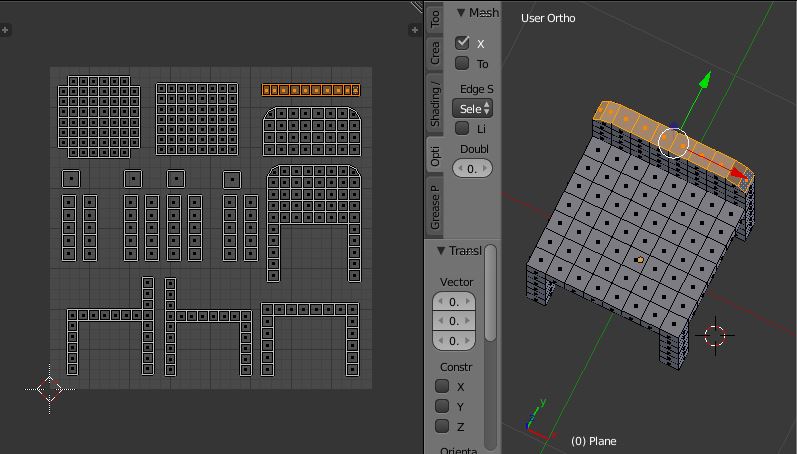
Task: Grab the green Y-axis manipulator arrow
Action: [705, 80]
